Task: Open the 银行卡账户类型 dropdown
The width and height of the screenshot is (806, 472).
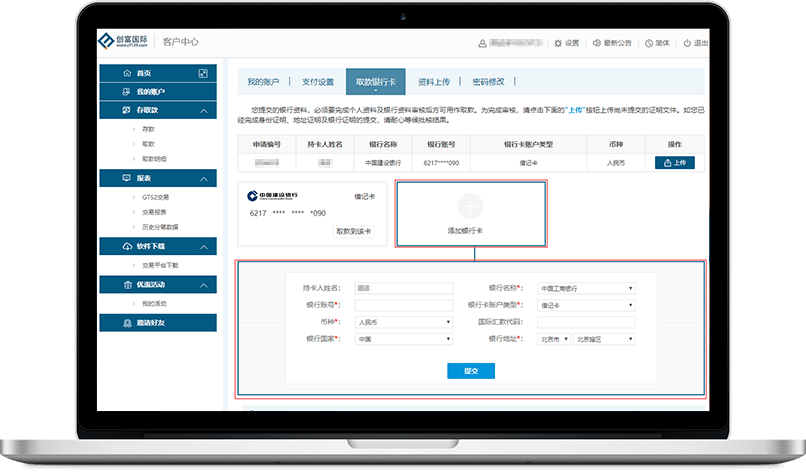Action: pyautogui.click(x=586, y=305)
